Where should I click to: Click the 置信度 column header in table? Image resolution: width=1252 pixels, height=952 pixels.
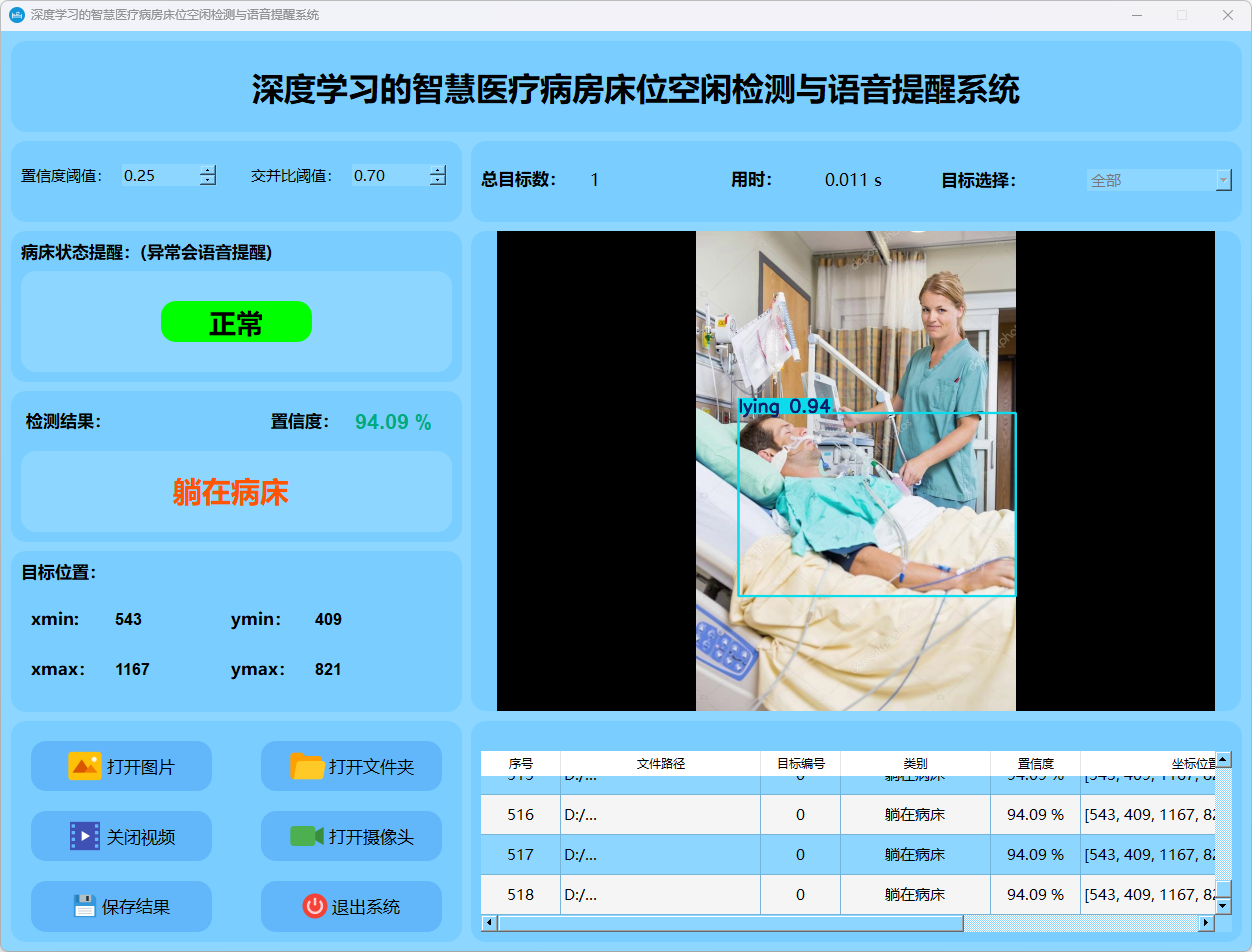[1035, 763]
